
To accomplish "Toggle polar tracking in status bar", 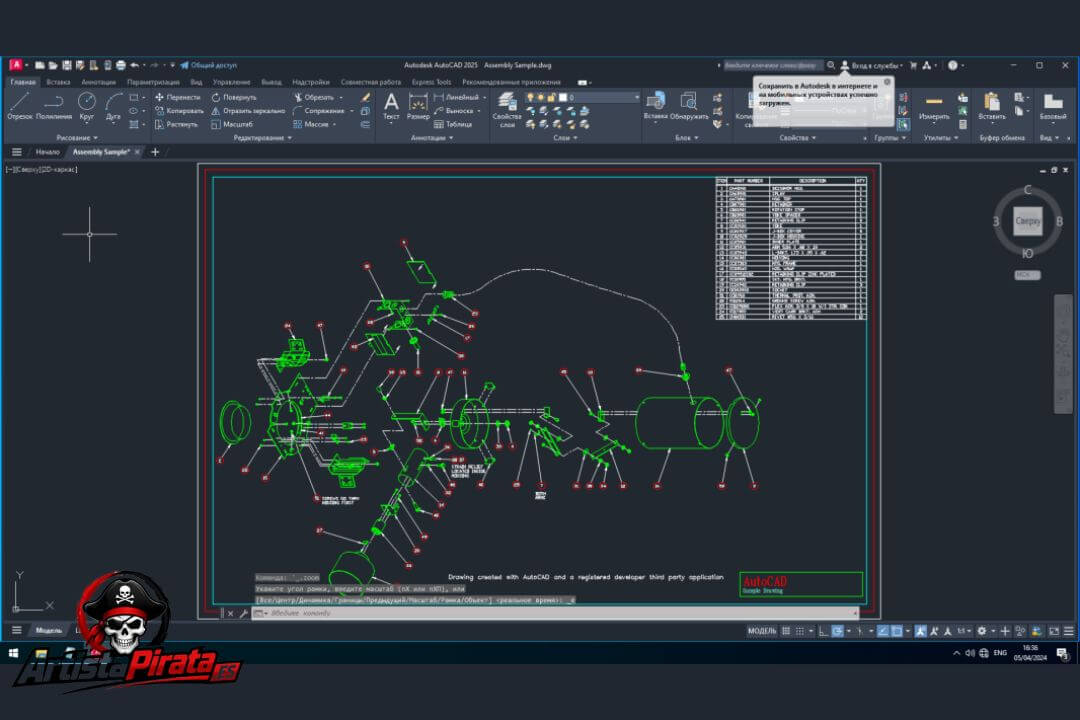I will click(x=838, y=630).
